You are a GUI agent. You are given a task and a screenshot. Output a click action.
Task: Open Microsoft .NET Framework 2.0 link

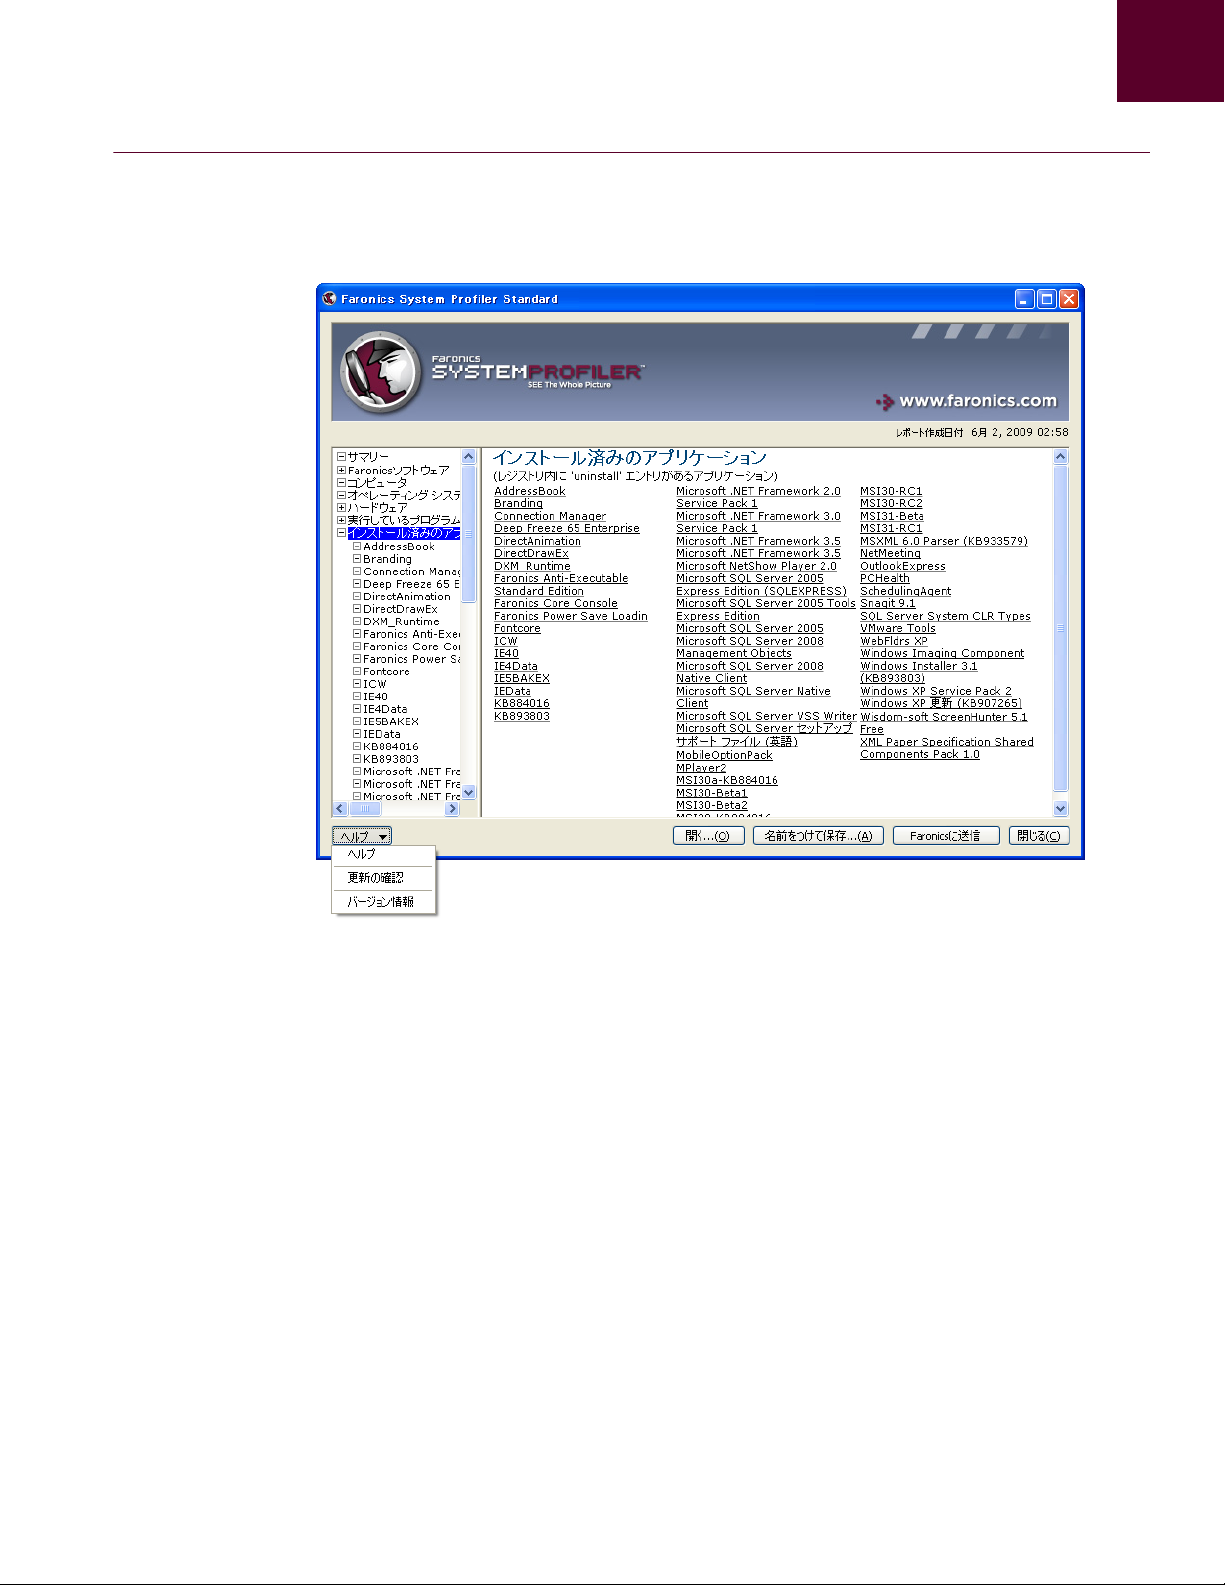(758, 491)
